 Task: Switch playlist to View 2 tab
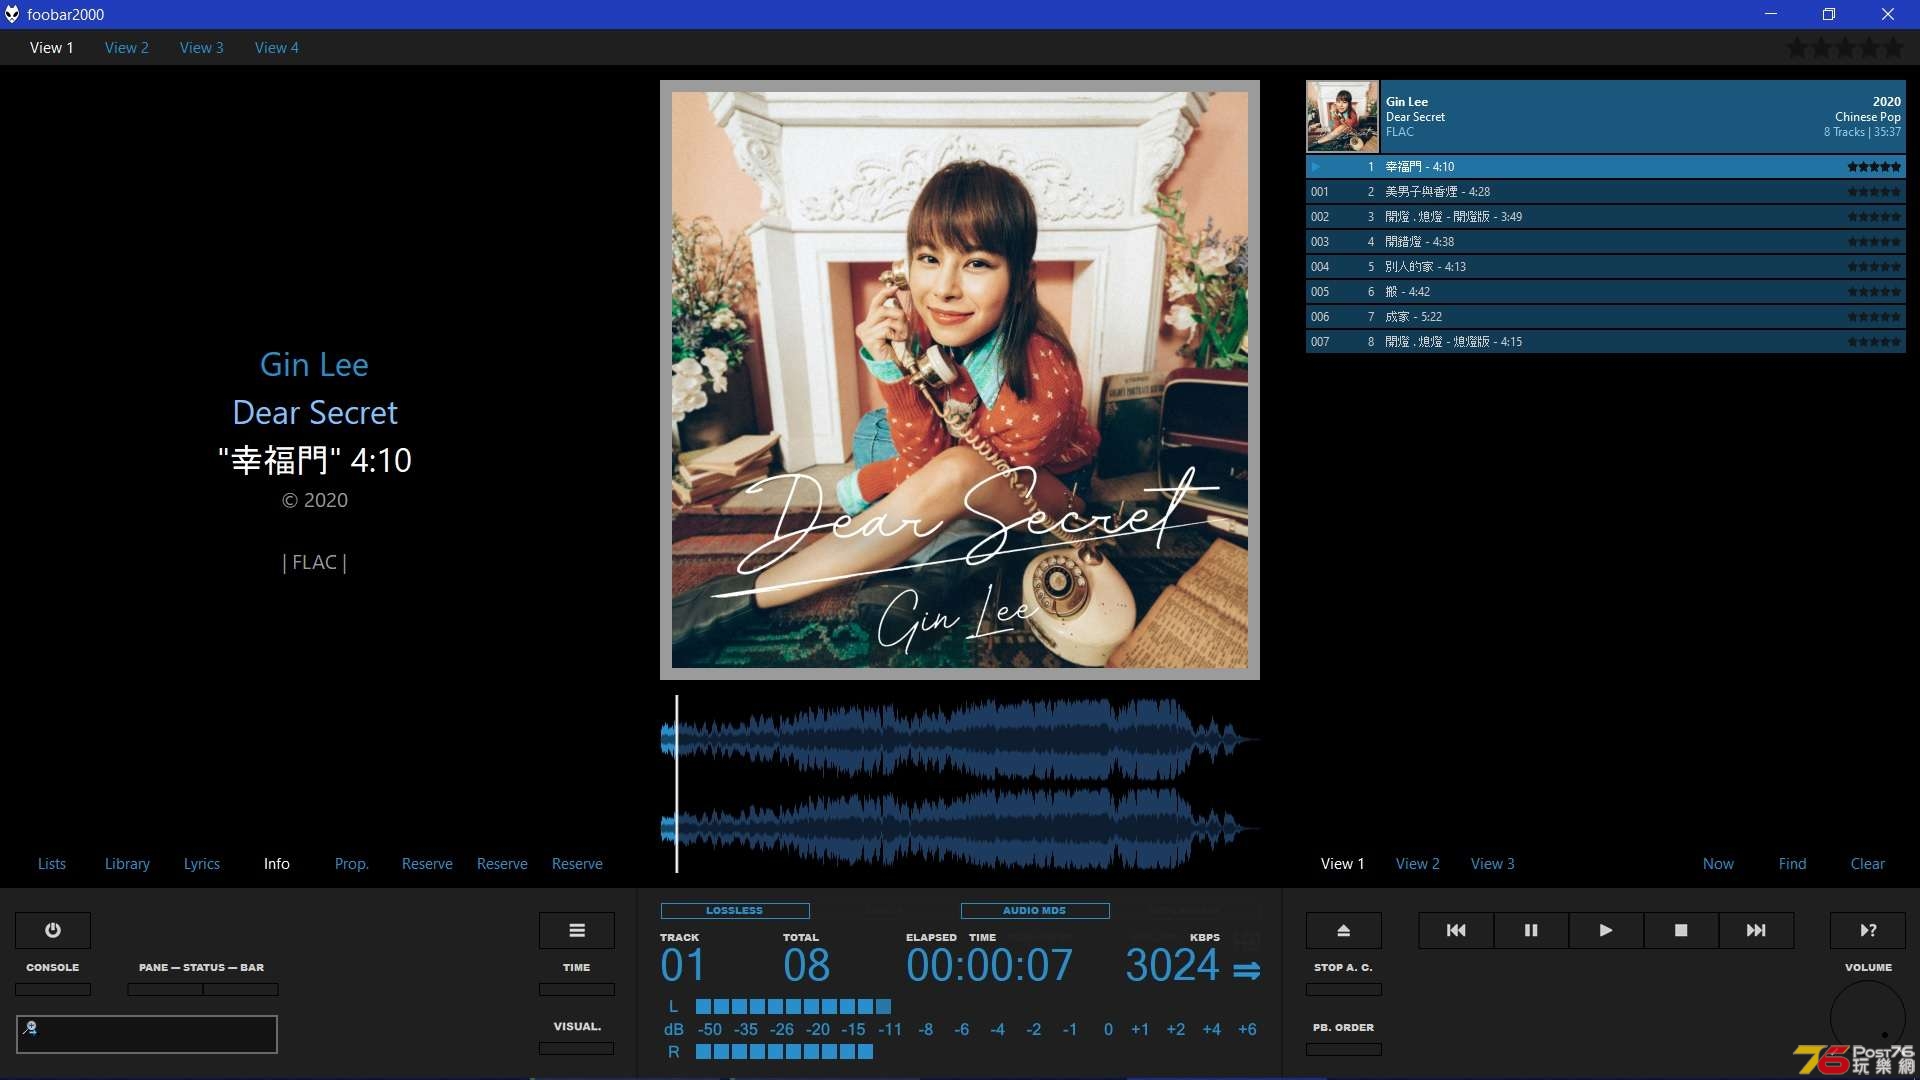pos(1418,863)
